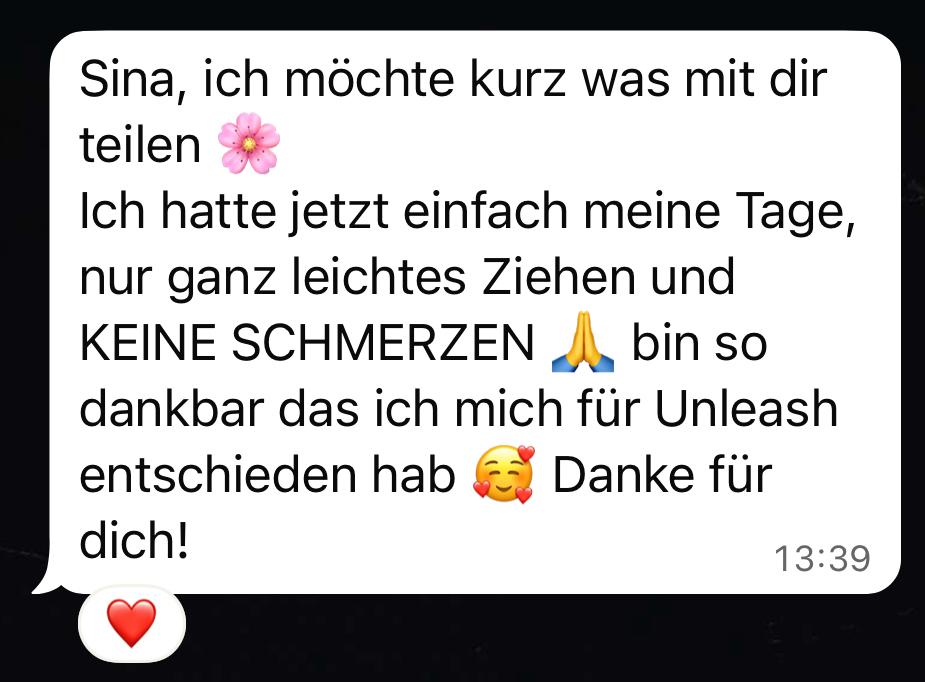
Task: Click the pink cherry blossom emoji
Action: (248, 143)
